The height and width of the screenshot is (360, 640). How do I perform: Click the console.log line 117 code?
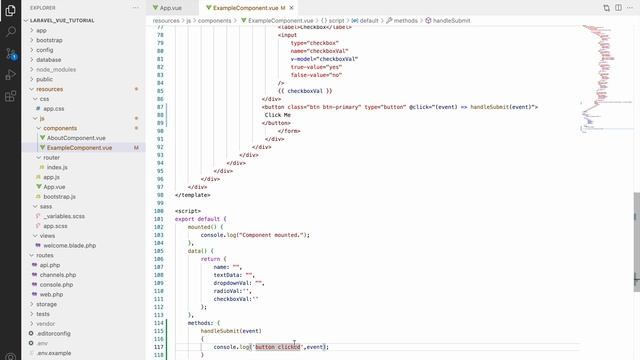[271, 347]
